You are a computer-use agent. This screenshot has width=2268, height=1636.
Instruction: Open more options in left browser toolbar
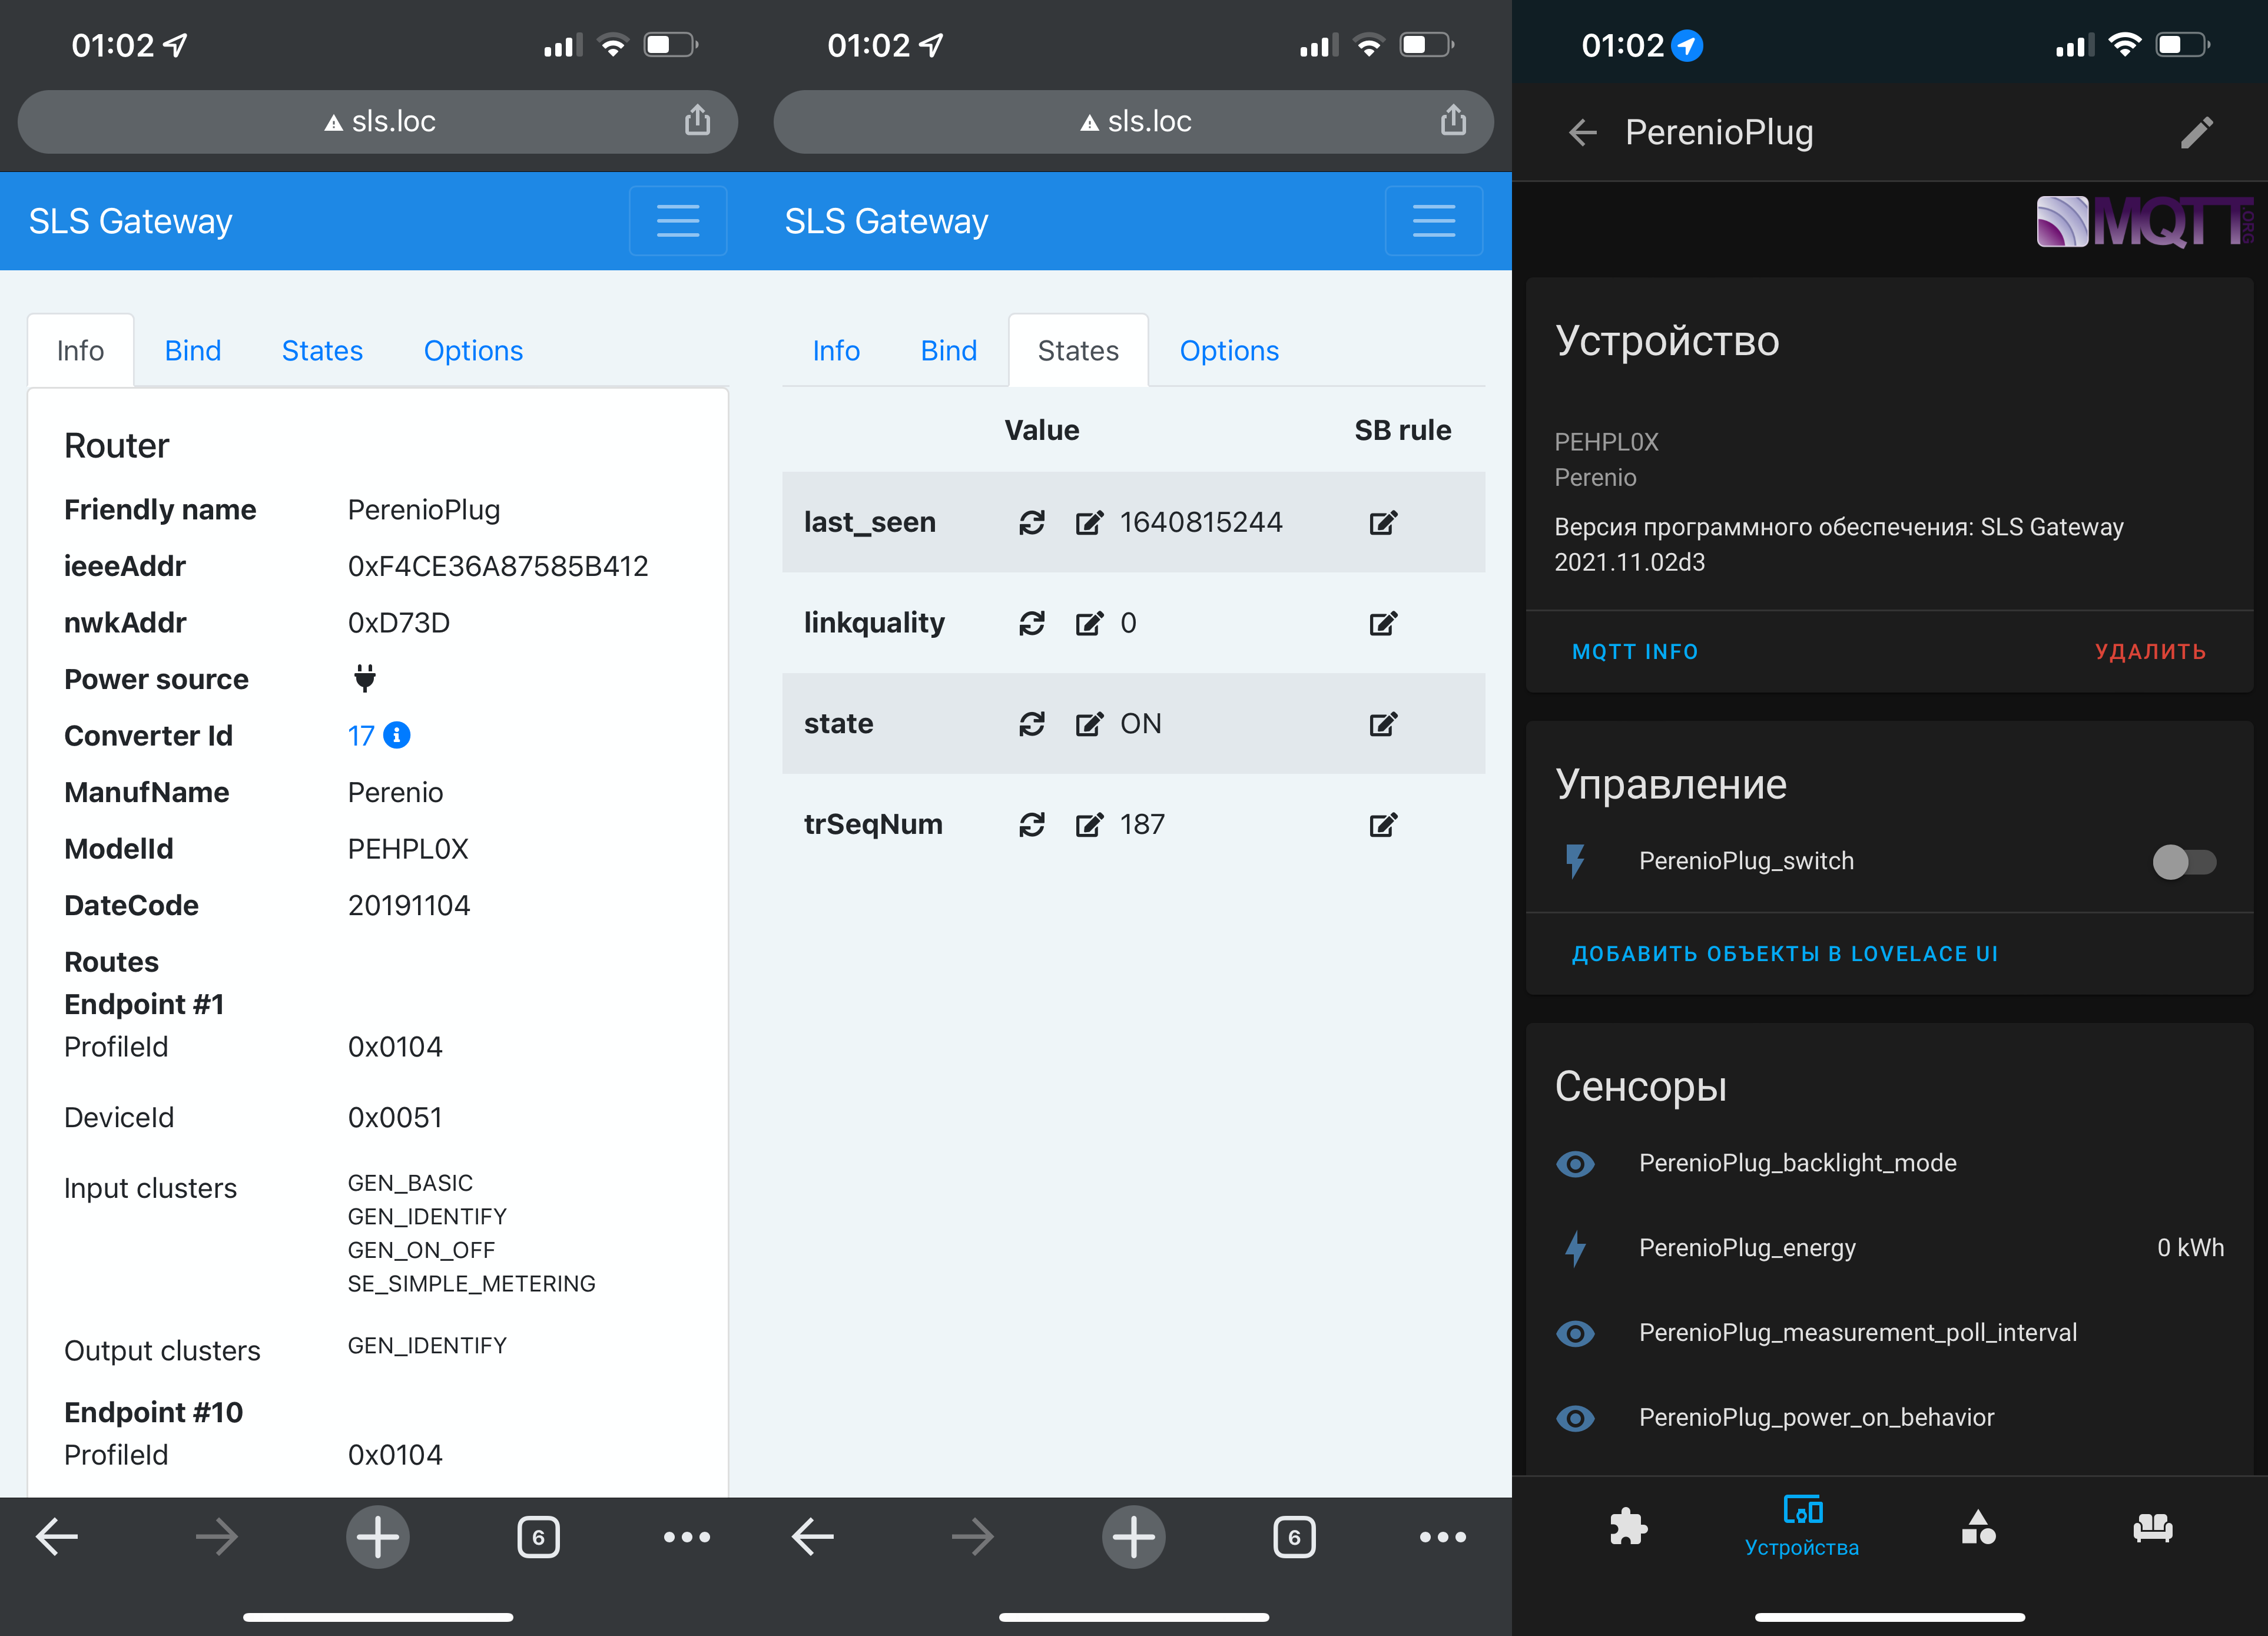click(687, 1536)
